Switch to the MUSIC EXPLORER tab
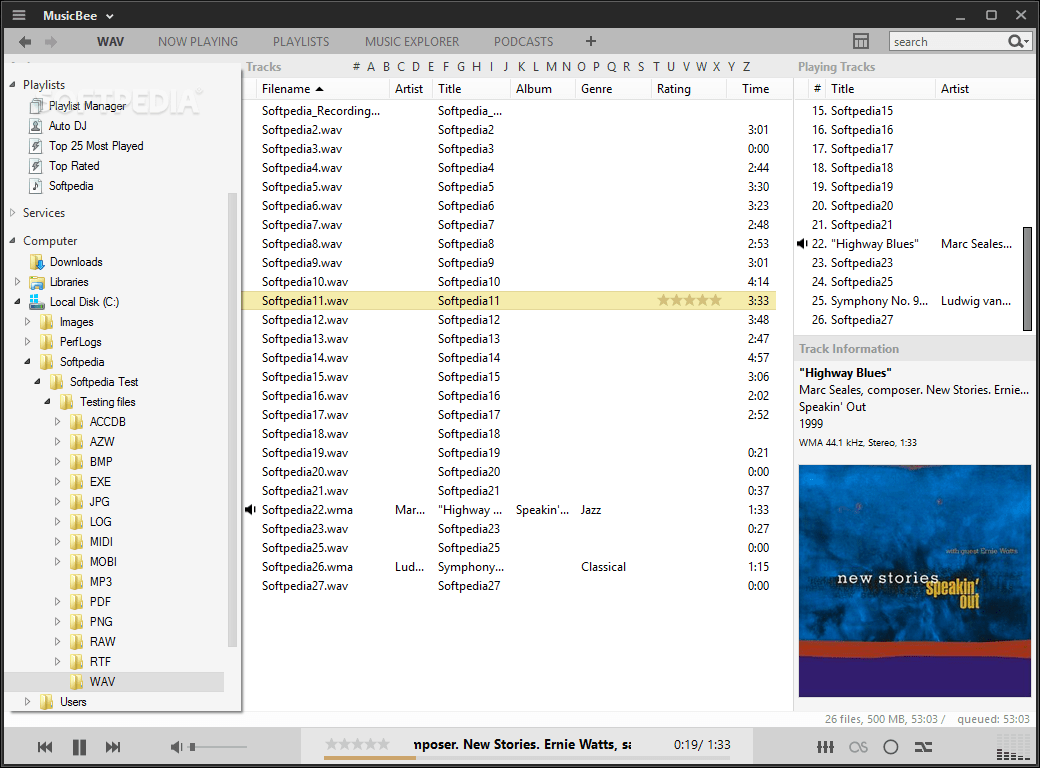 (x=411, y=41)
